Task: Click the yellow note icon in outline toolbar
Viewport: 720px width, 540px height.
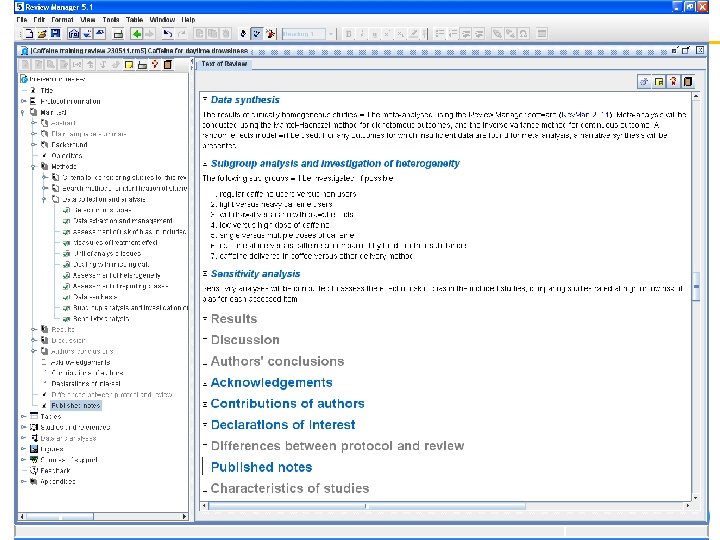Action: tap(129, 65)
